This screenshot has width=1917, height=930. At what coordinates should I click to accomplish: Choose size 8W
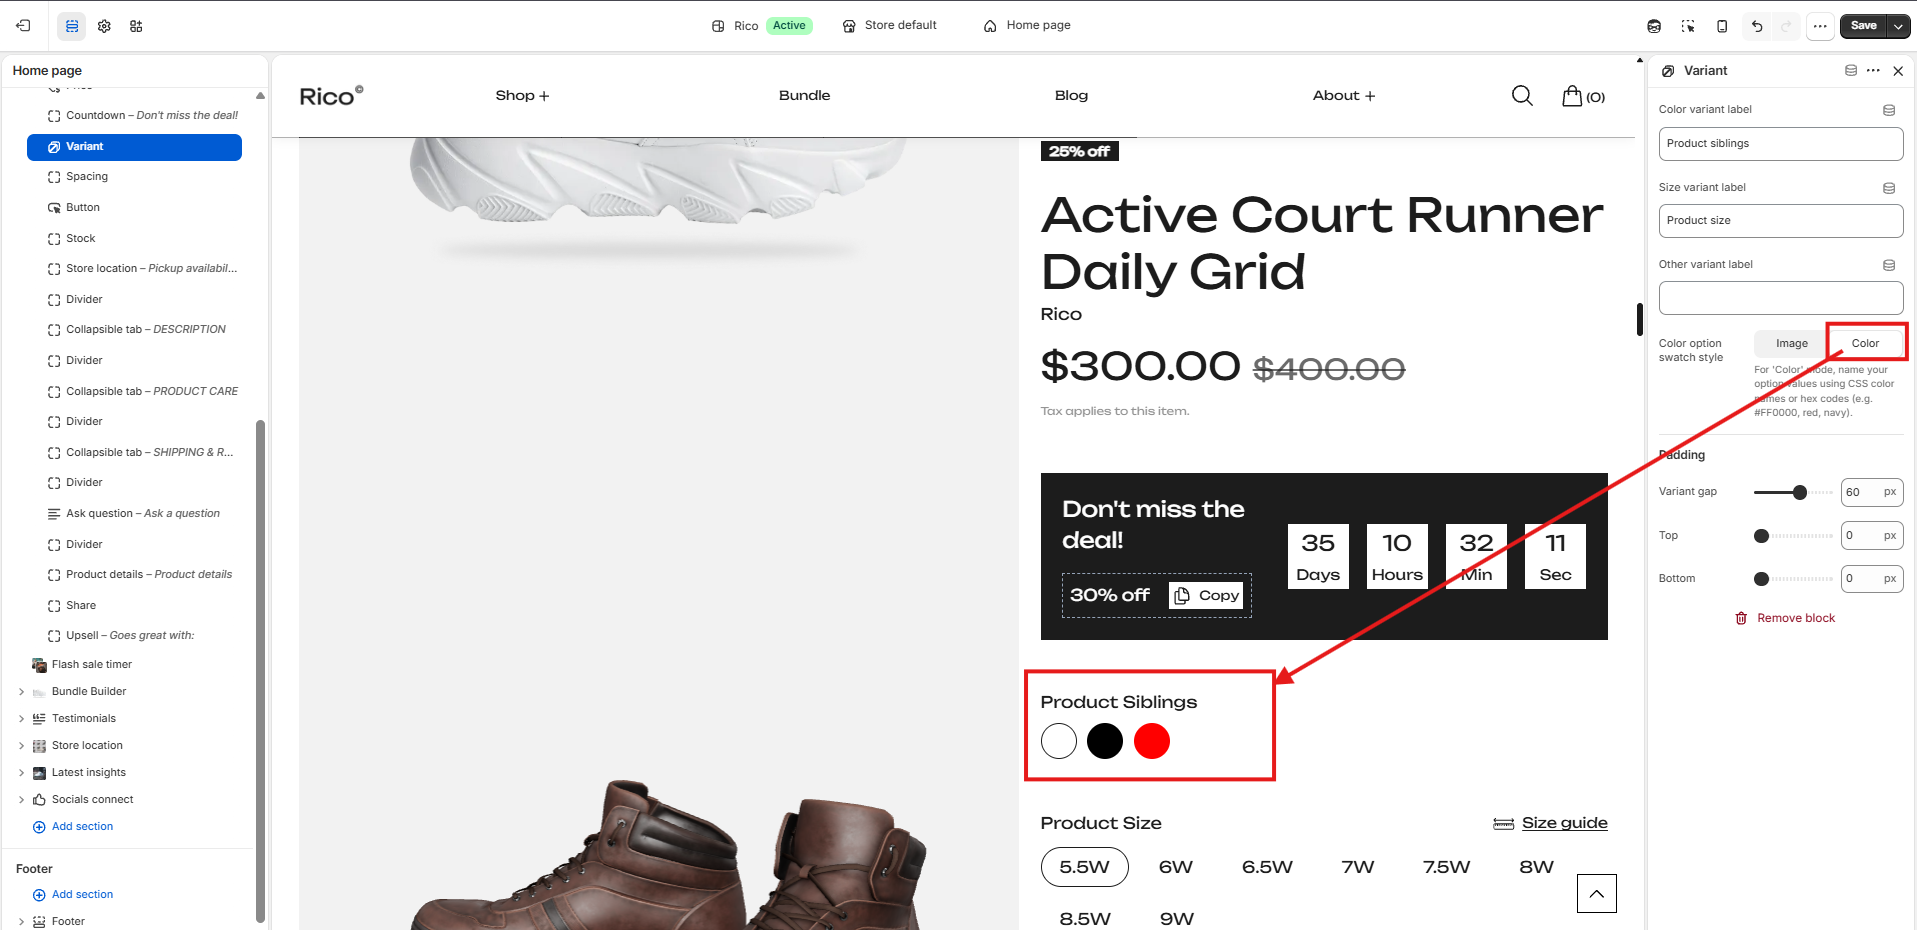click(x=1536, y=867)
